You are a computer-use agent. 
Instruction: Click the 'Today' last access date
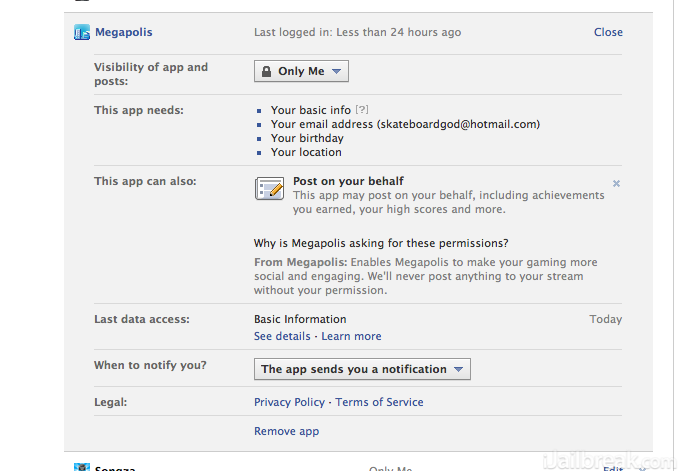[x=605, y=319]
